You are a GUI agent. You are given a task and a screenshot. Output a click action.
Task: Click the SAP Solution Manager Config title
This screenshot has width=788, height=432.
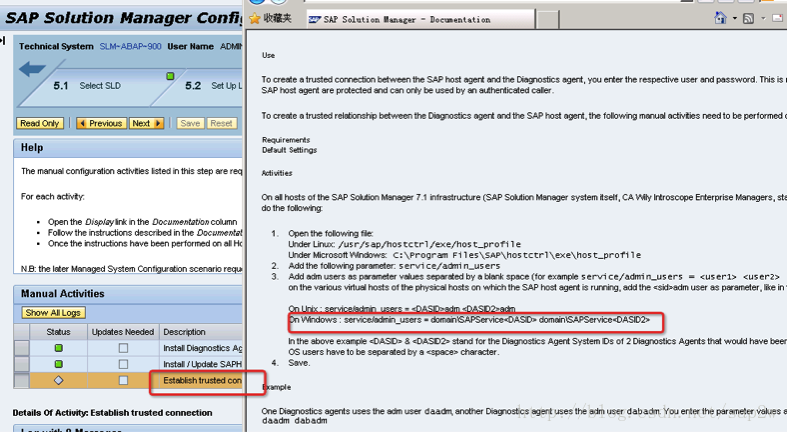[124, 18]
